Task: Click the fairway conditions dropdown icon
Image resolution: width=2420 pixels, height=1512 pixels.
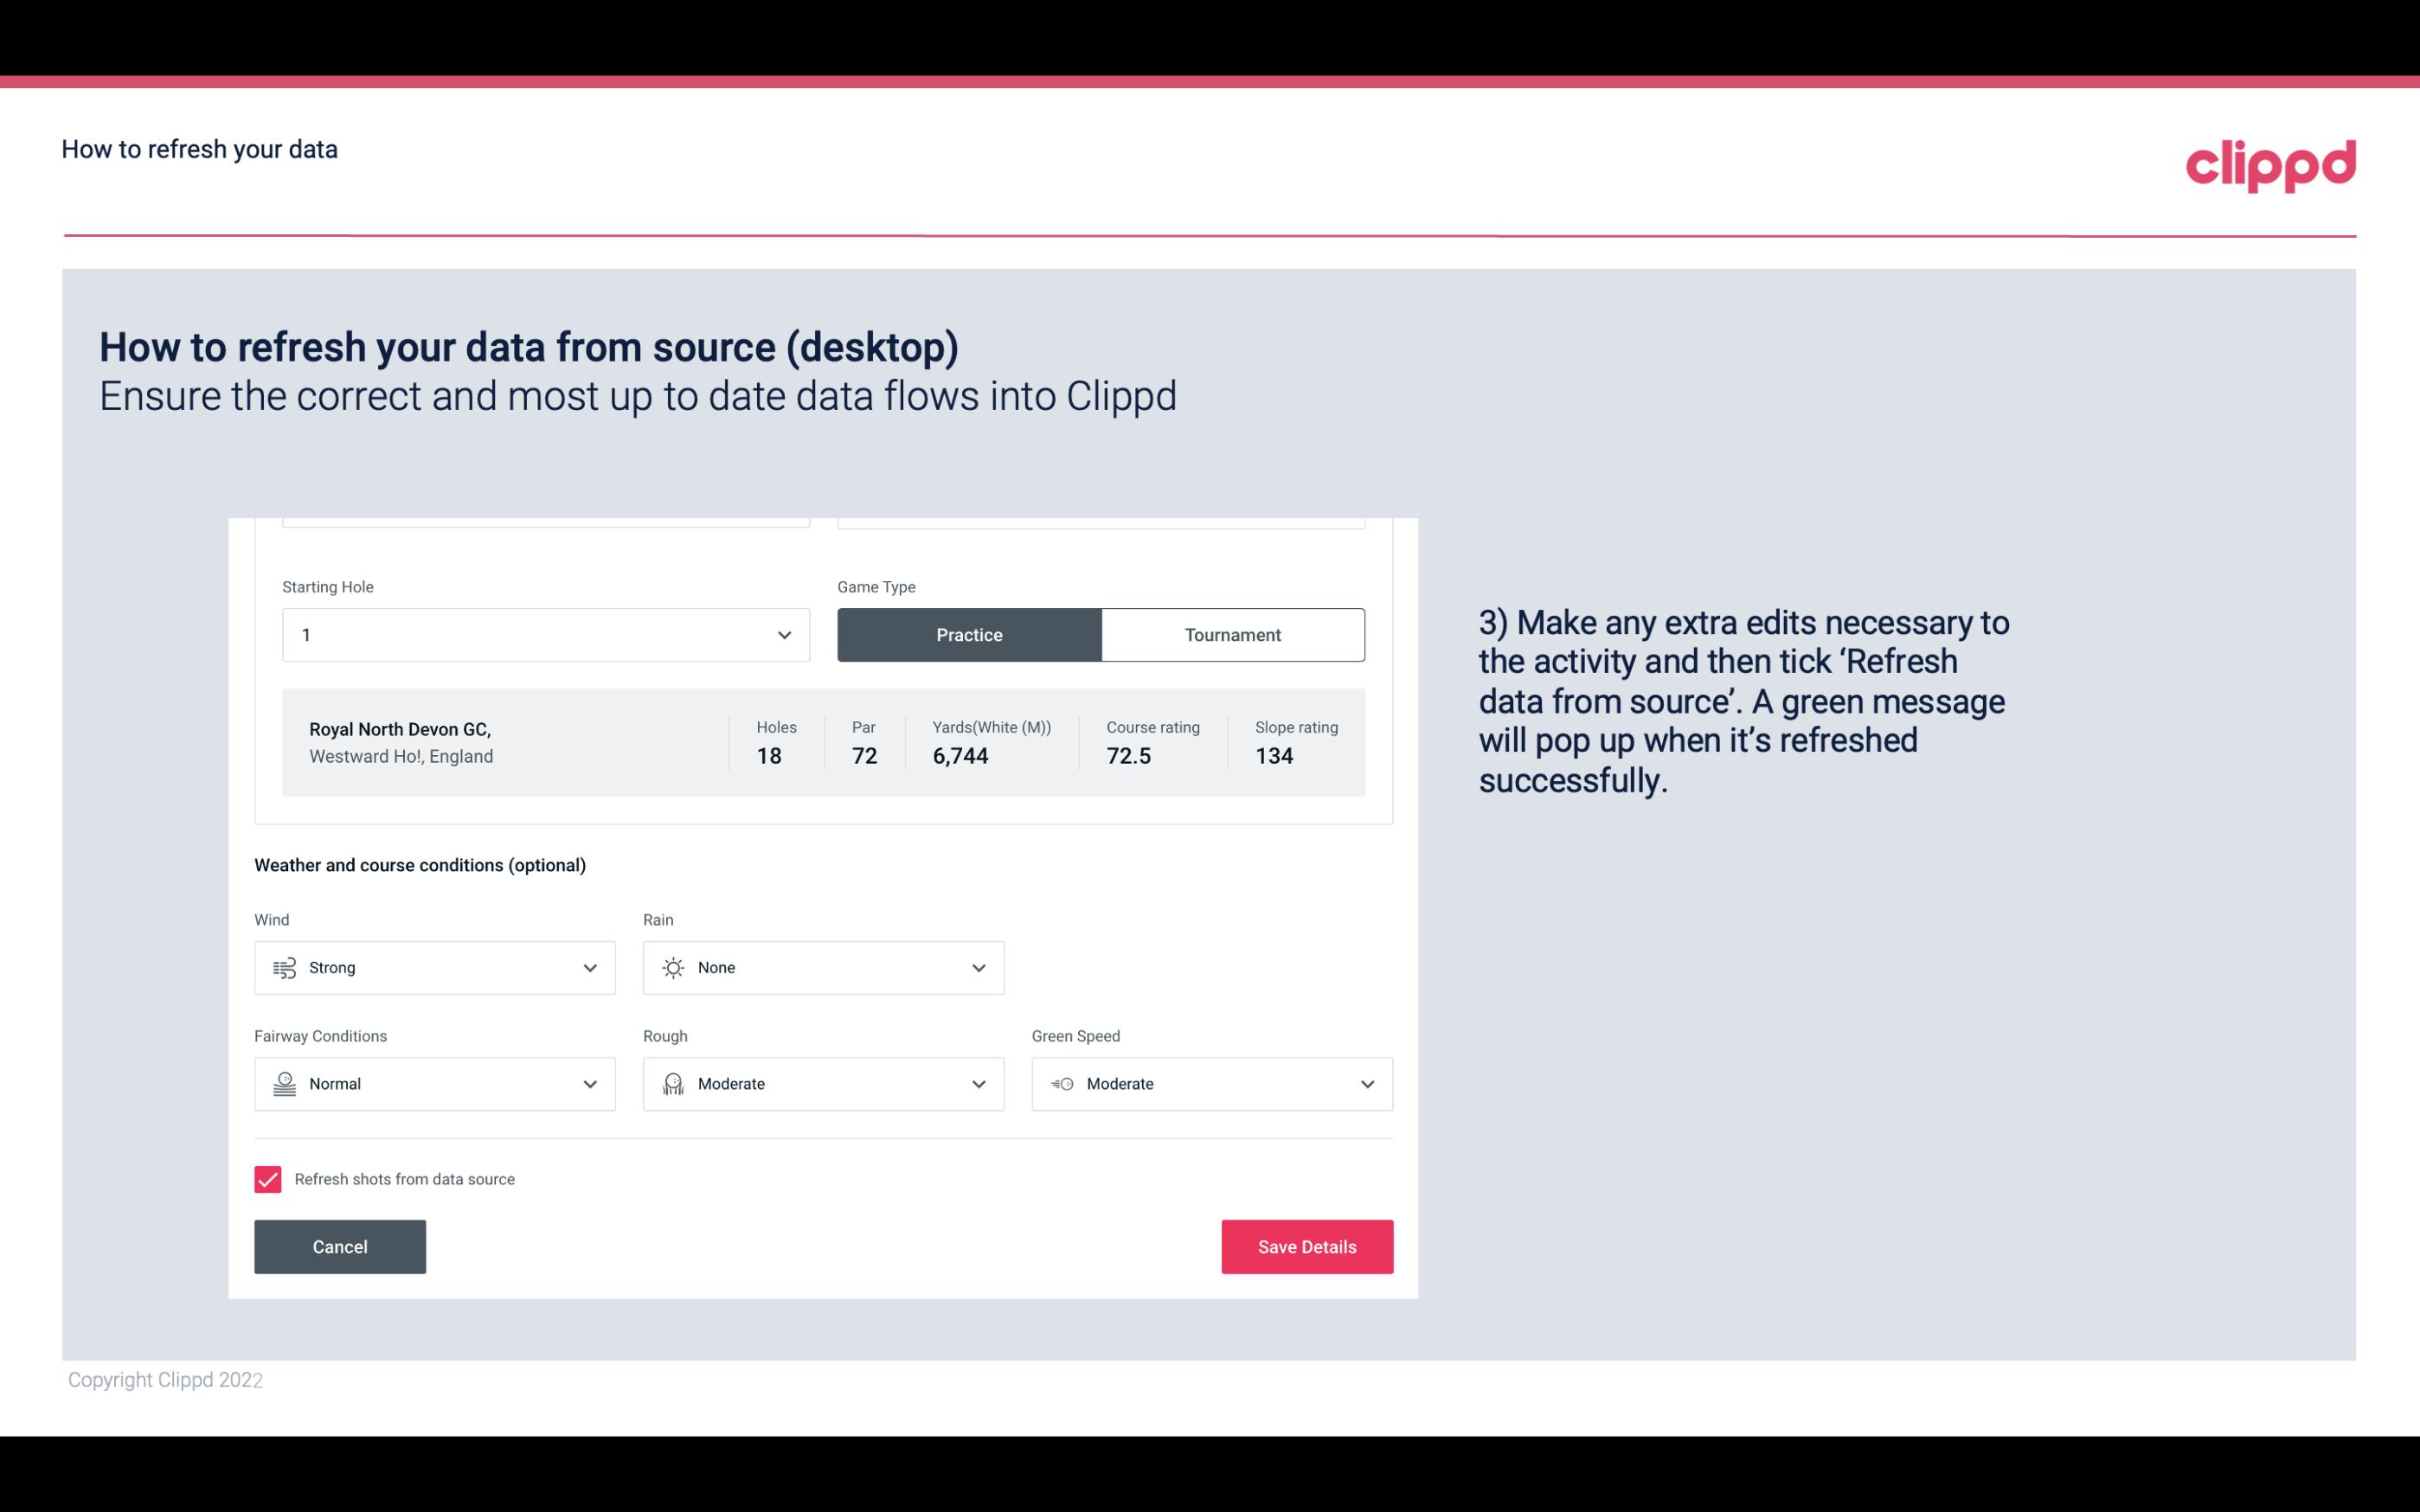Action: click(591, 1084)
